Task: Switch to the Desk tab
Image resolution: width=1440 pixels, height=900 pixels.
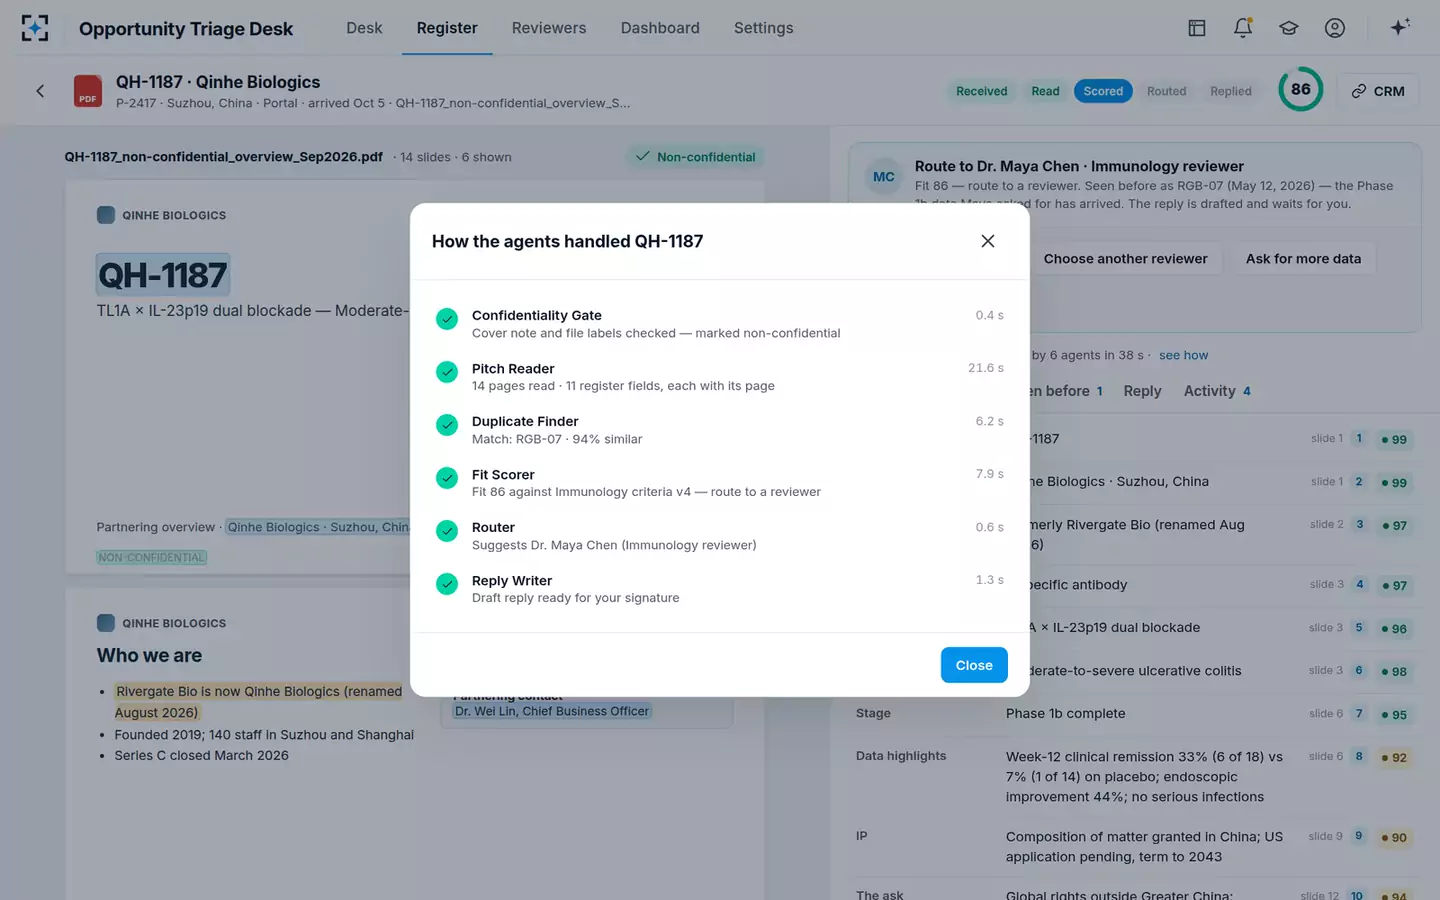Action: 364,28
